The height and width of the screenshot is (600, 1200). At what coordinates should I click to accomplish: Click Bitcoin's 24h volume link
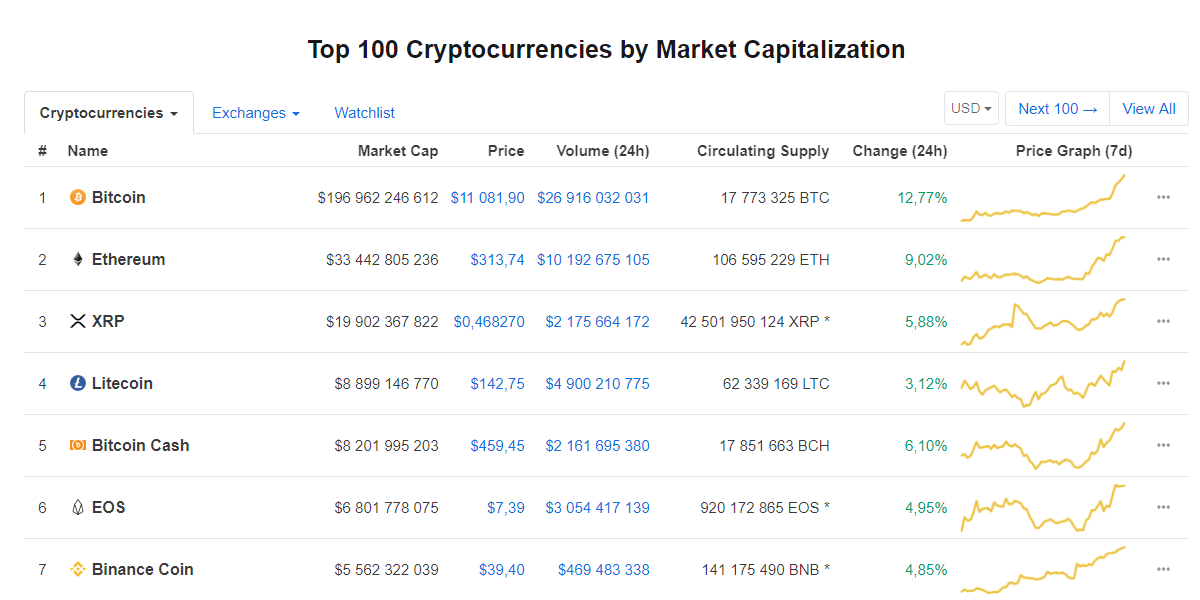(x=593, y=198)
